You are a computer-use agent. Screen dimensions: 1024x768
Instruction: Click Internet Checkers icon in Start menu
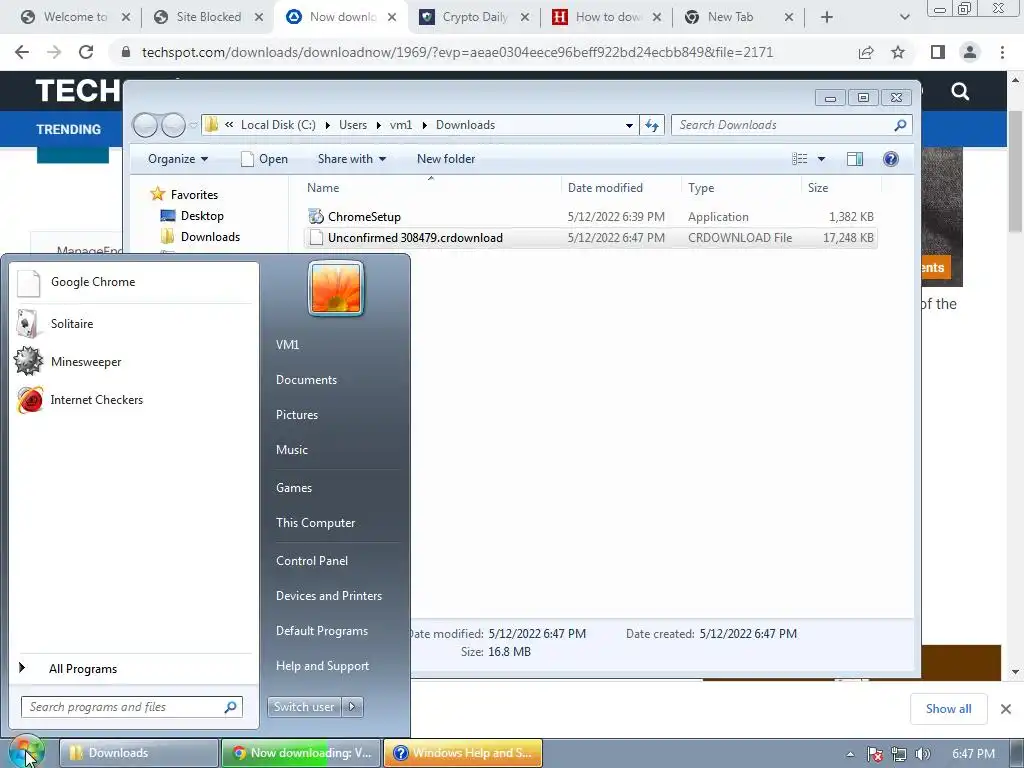click(x=29, y=400)
